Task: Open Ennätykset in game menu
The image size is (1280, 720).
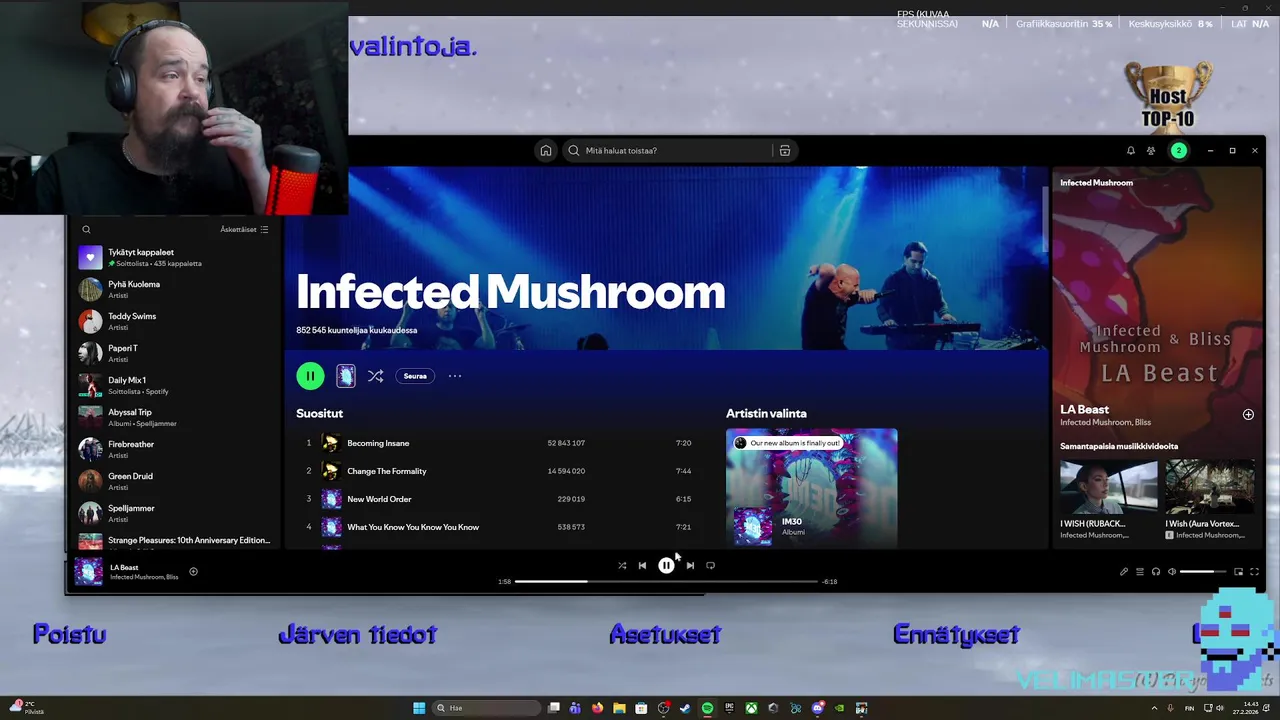Action: click(x=956, y=635)
